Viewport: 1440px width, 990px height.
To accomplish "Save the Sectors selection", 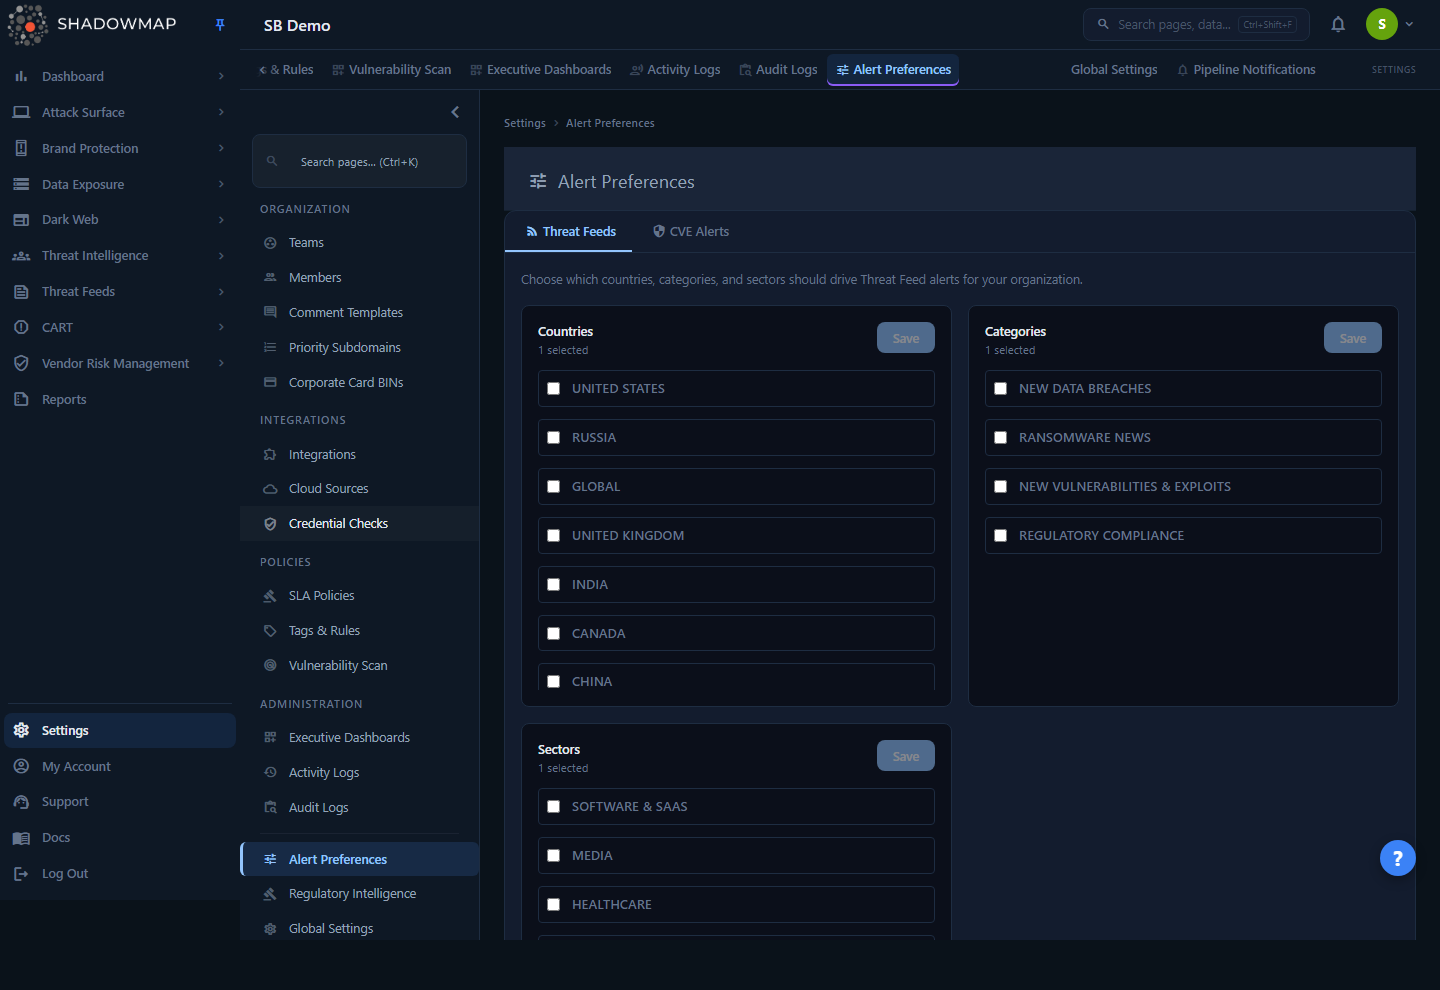I will [906, 756].
